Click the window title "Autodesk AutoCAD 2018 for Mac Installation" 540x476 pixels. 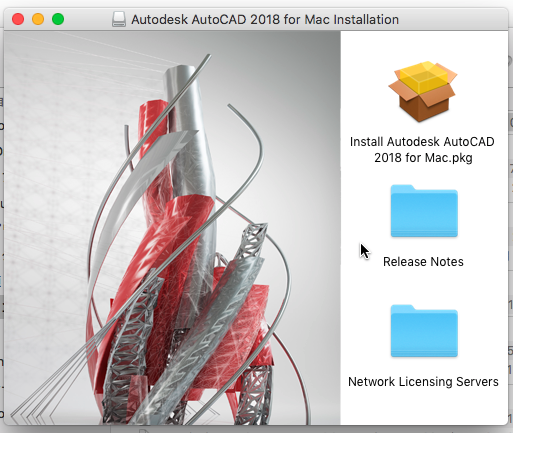[x=265, y=20]
